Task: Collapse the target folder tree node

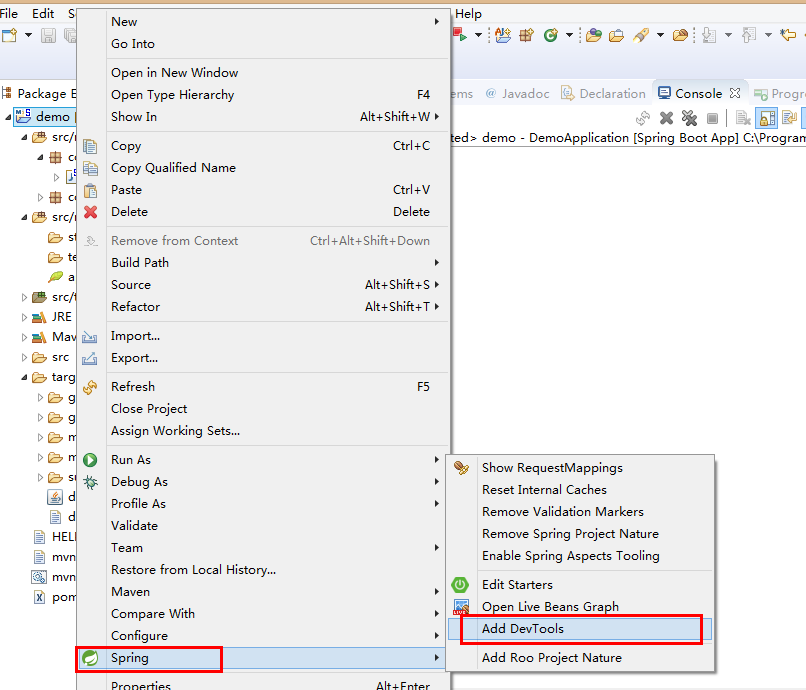Action: (24, 377)
